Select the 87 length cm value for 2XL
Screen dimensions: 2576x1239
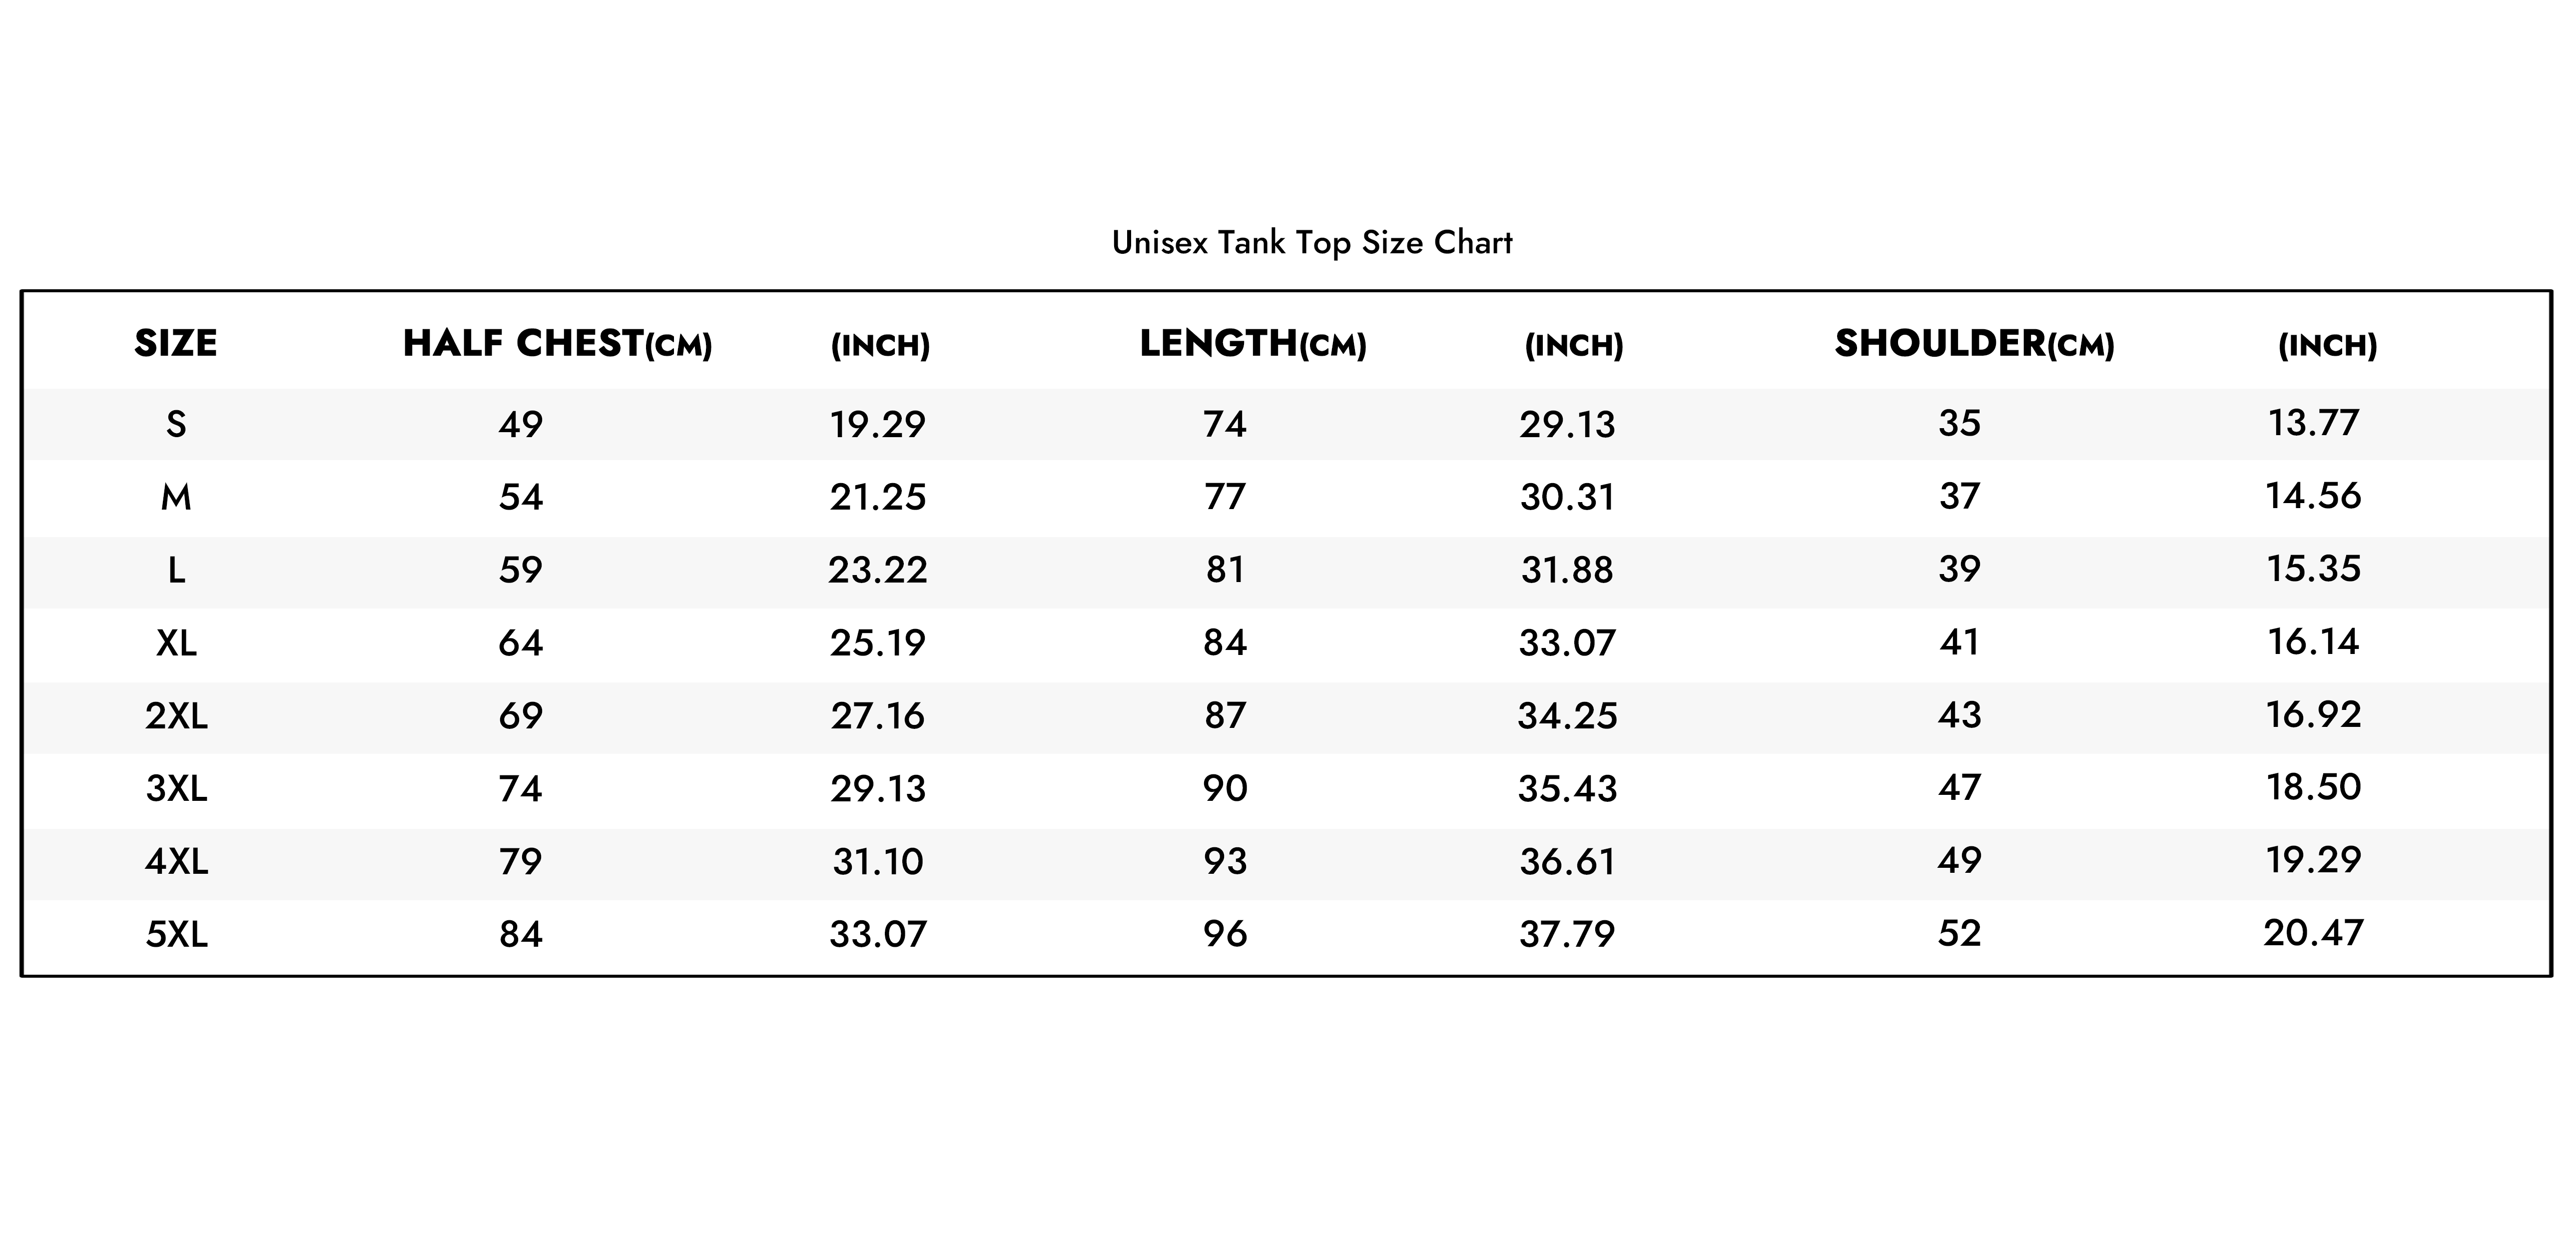[1225, 716]
